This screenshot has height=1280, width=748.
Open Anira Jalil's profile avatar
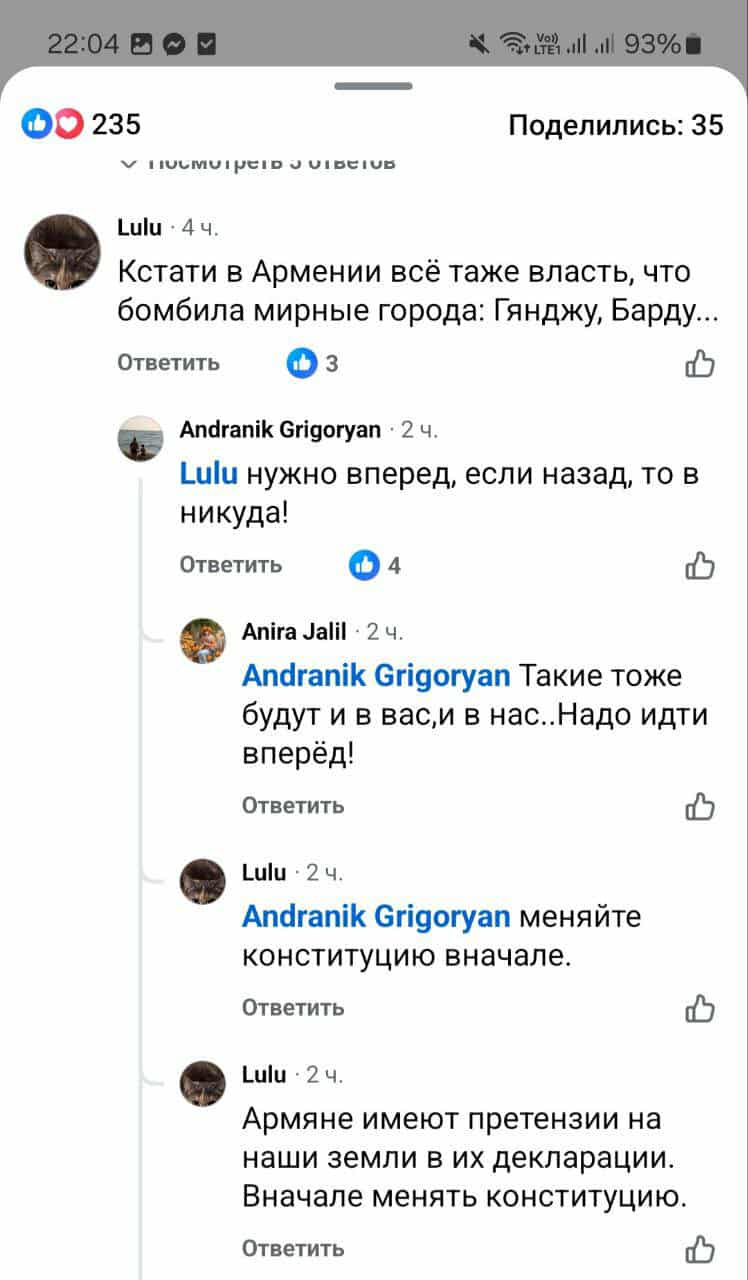(x=203, y=640)
